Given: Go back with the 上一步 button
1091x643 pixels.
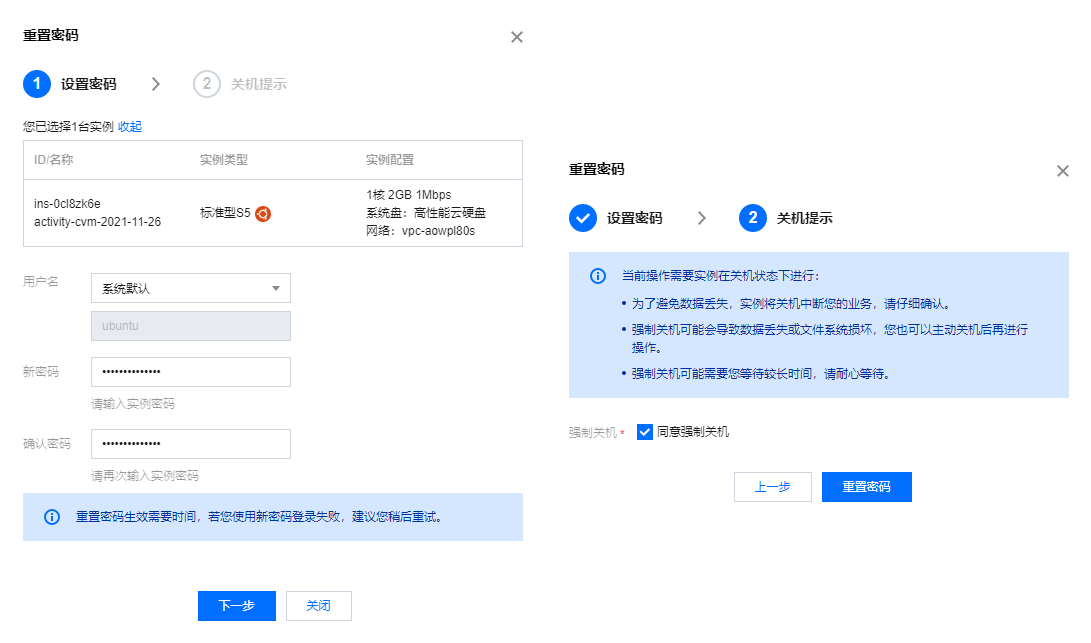Looking at the screenshot, I should 772,487.
